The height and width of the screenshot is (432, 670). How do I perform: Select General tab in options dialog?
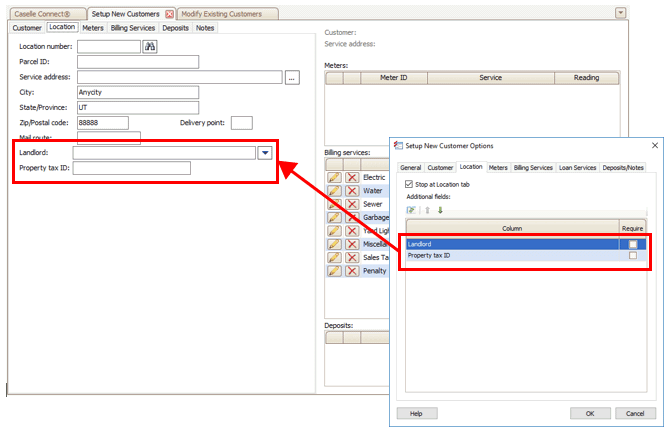411,168
